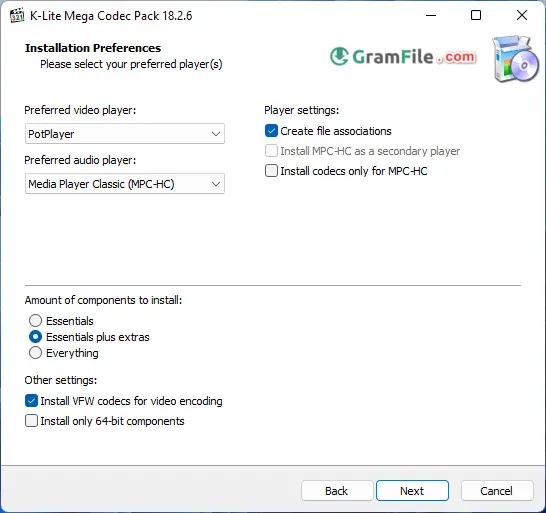Click the 'Player settings:' label
Viewport: 546px width, 513px height.
(x=302, y=110)
